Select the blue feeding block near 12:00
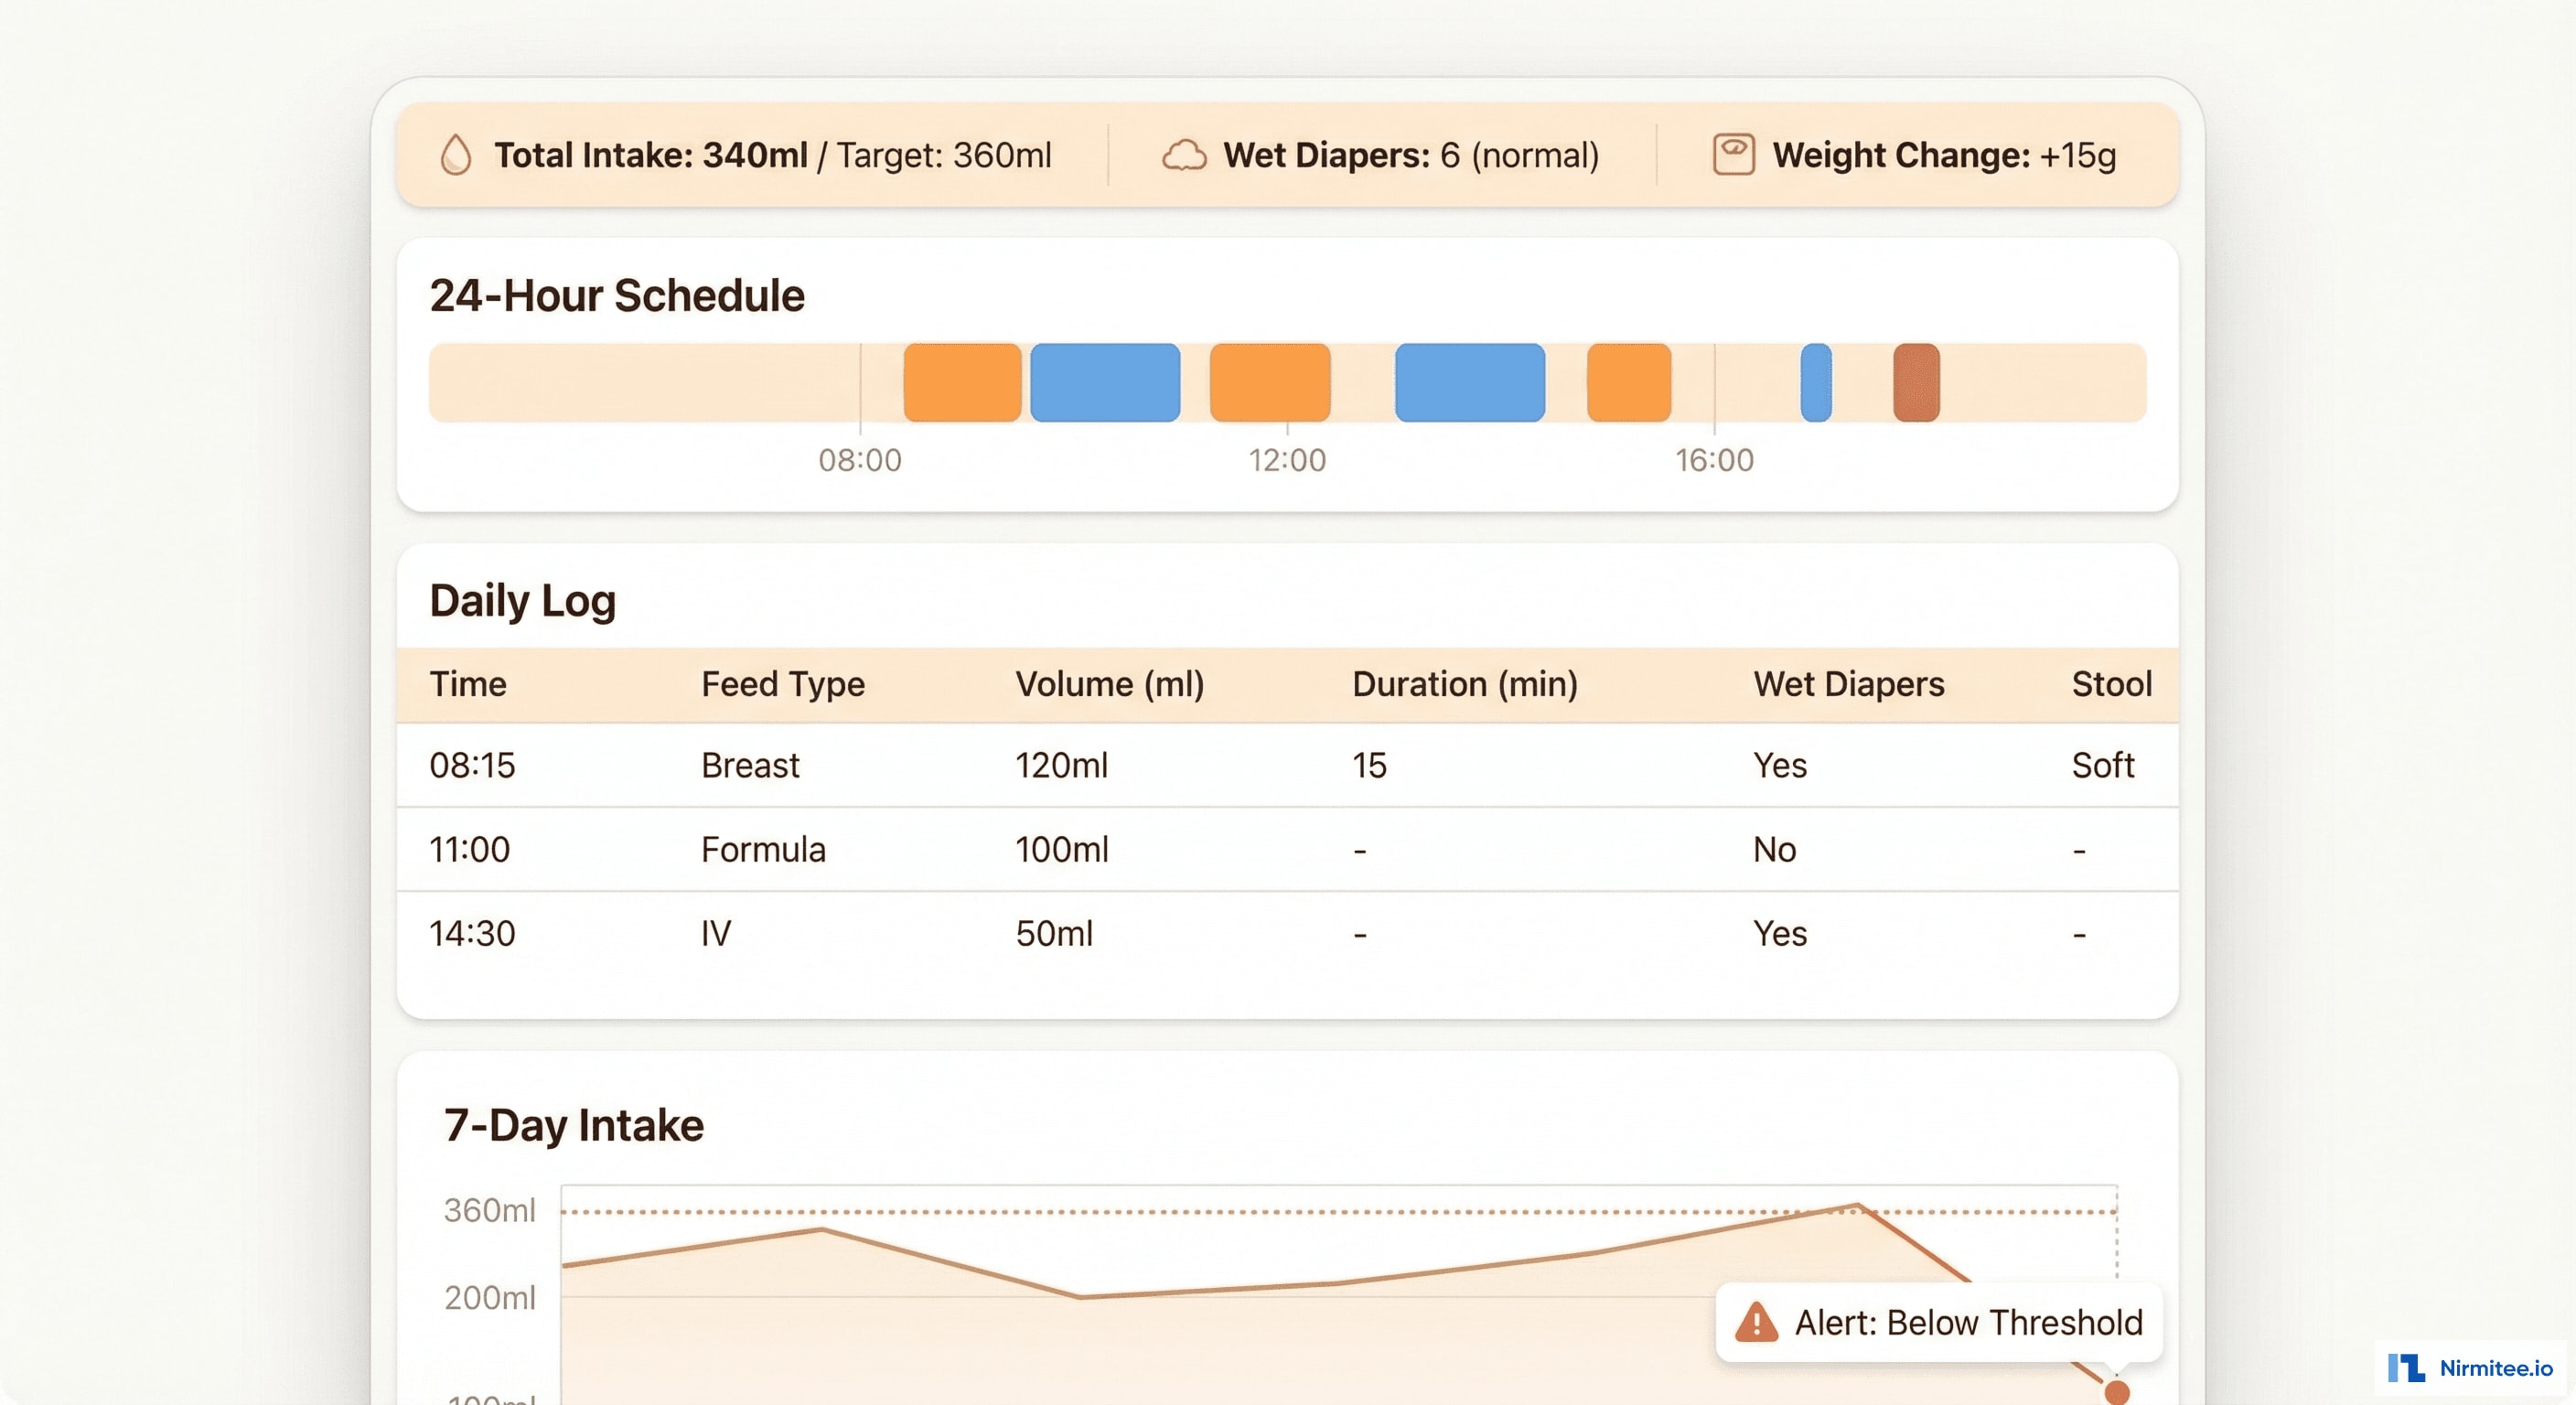Viewport: 2576px width, 1405px height. (x=1469, y=381)
